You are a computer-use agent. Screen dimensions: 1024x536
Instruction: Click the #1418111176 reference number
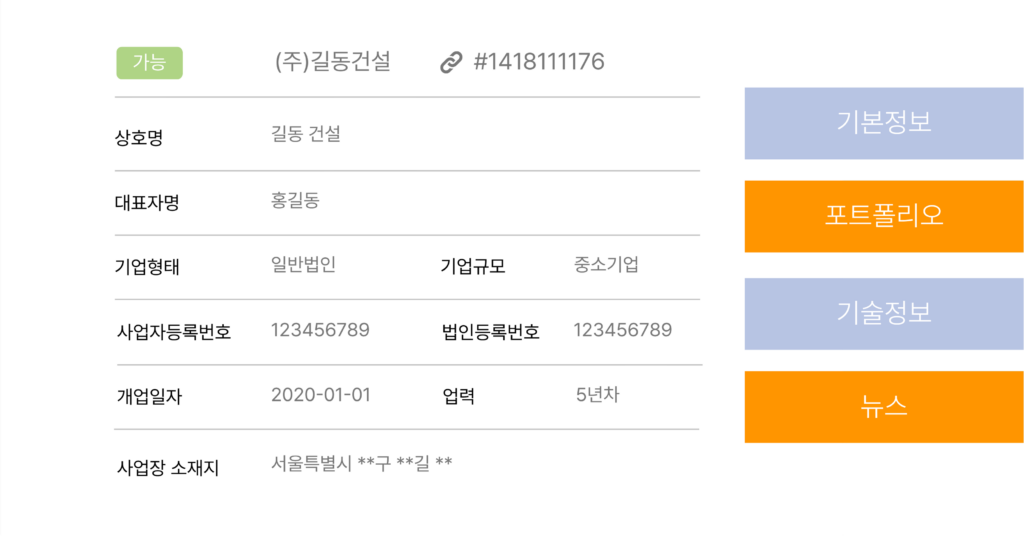[538, 62]
